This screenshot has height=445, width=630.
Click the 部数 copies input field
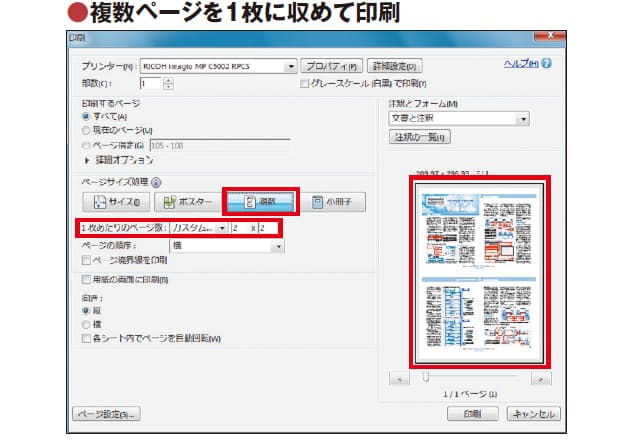150,85
